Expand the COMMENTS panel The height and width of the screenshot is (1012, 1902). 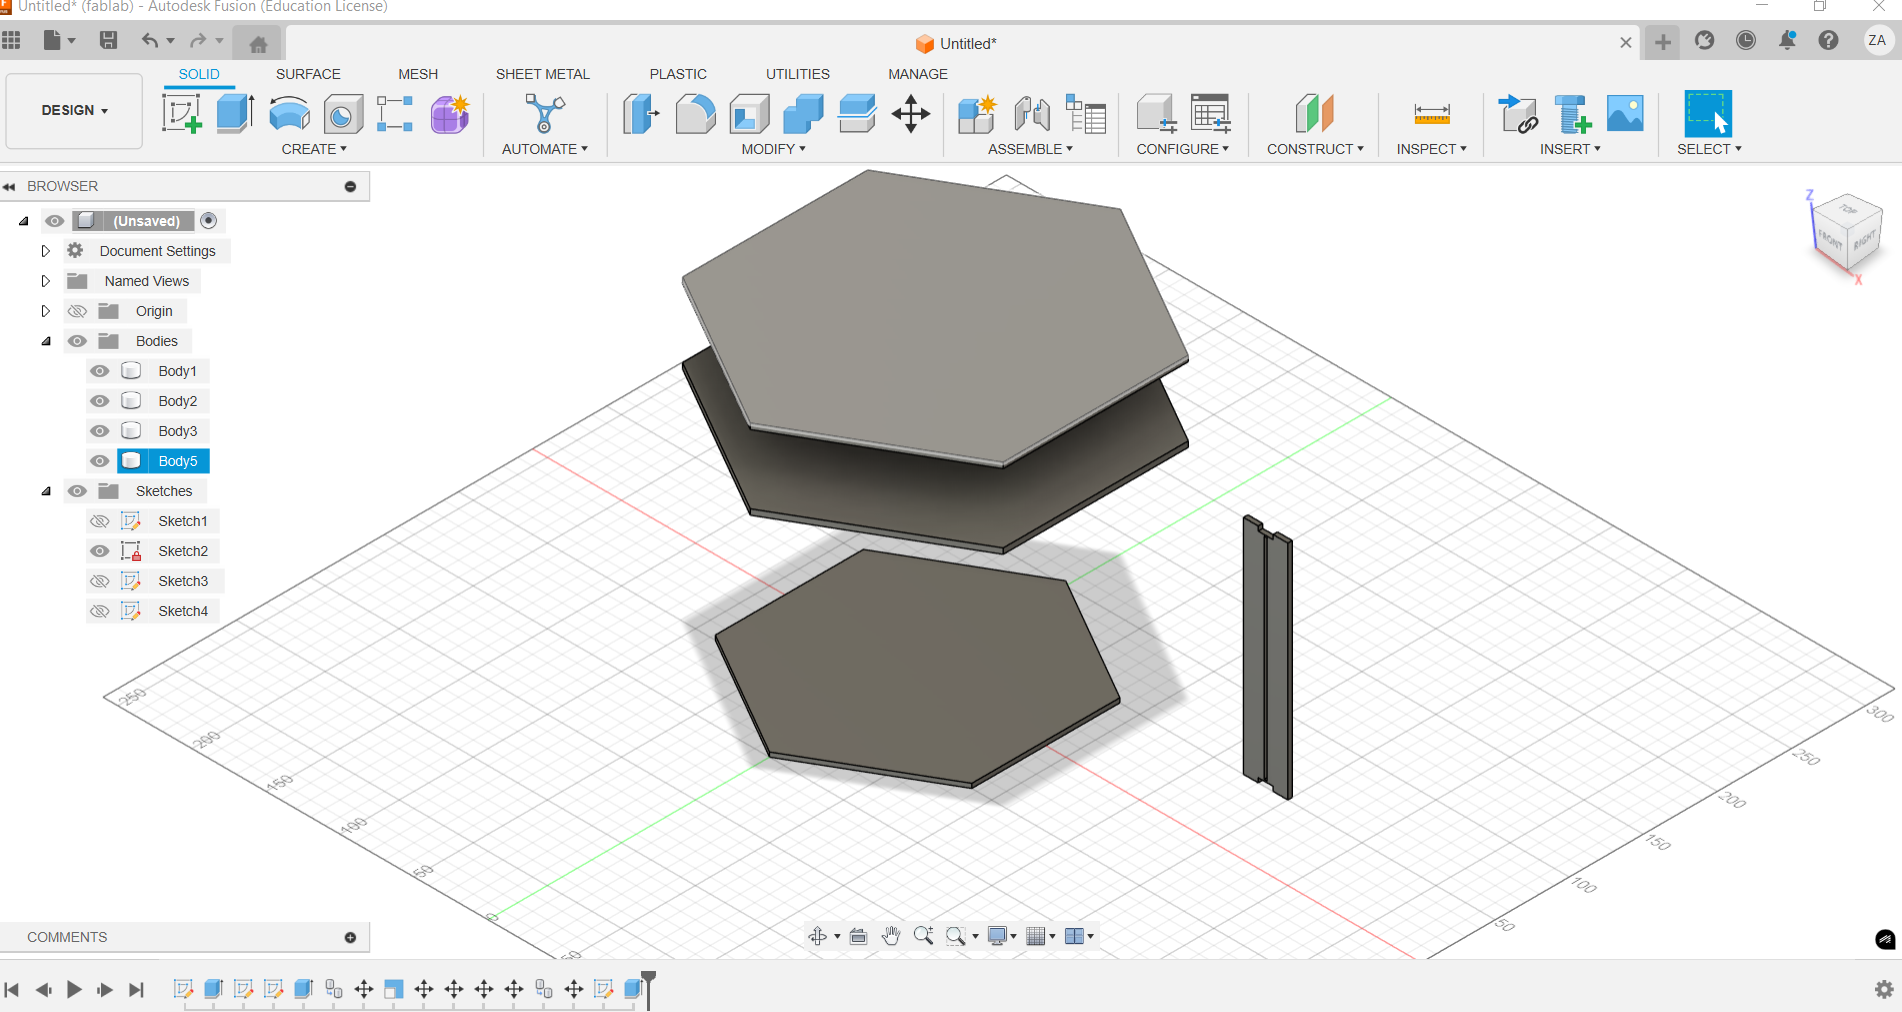[x=350, y=937]
